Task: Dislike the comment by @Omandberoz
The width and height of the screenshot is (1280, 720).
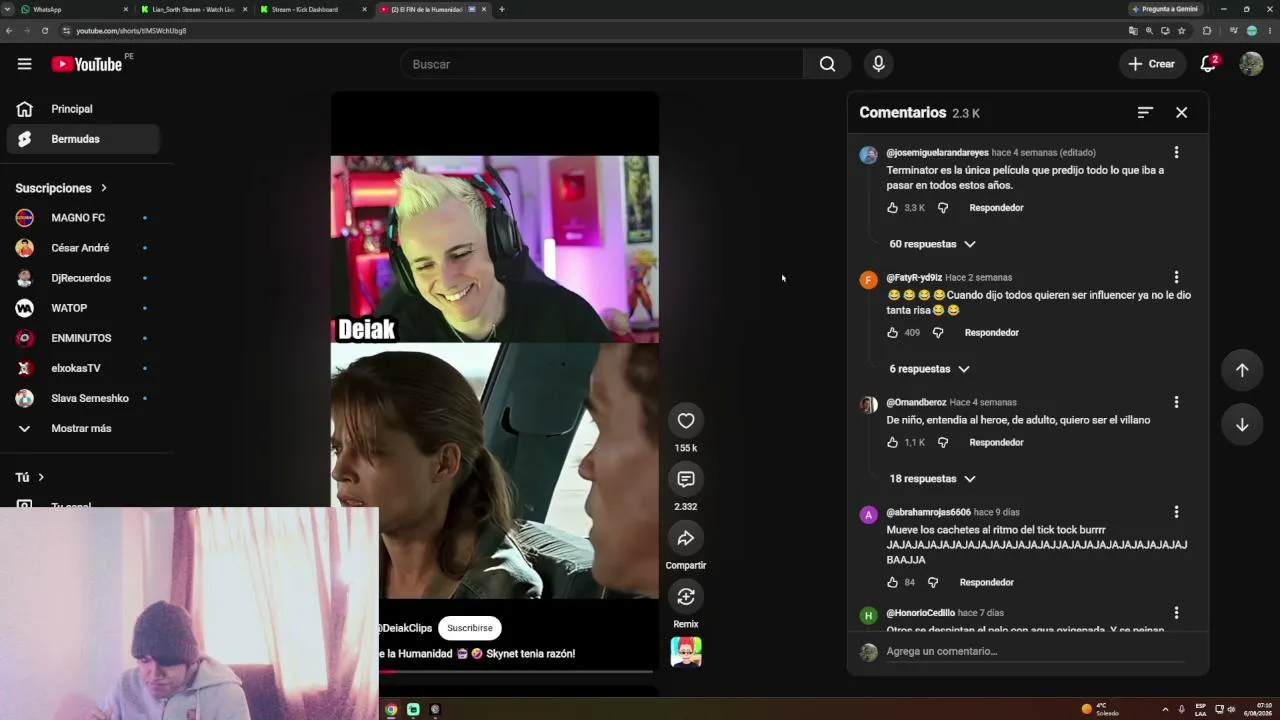Action: tap(943, 443)
